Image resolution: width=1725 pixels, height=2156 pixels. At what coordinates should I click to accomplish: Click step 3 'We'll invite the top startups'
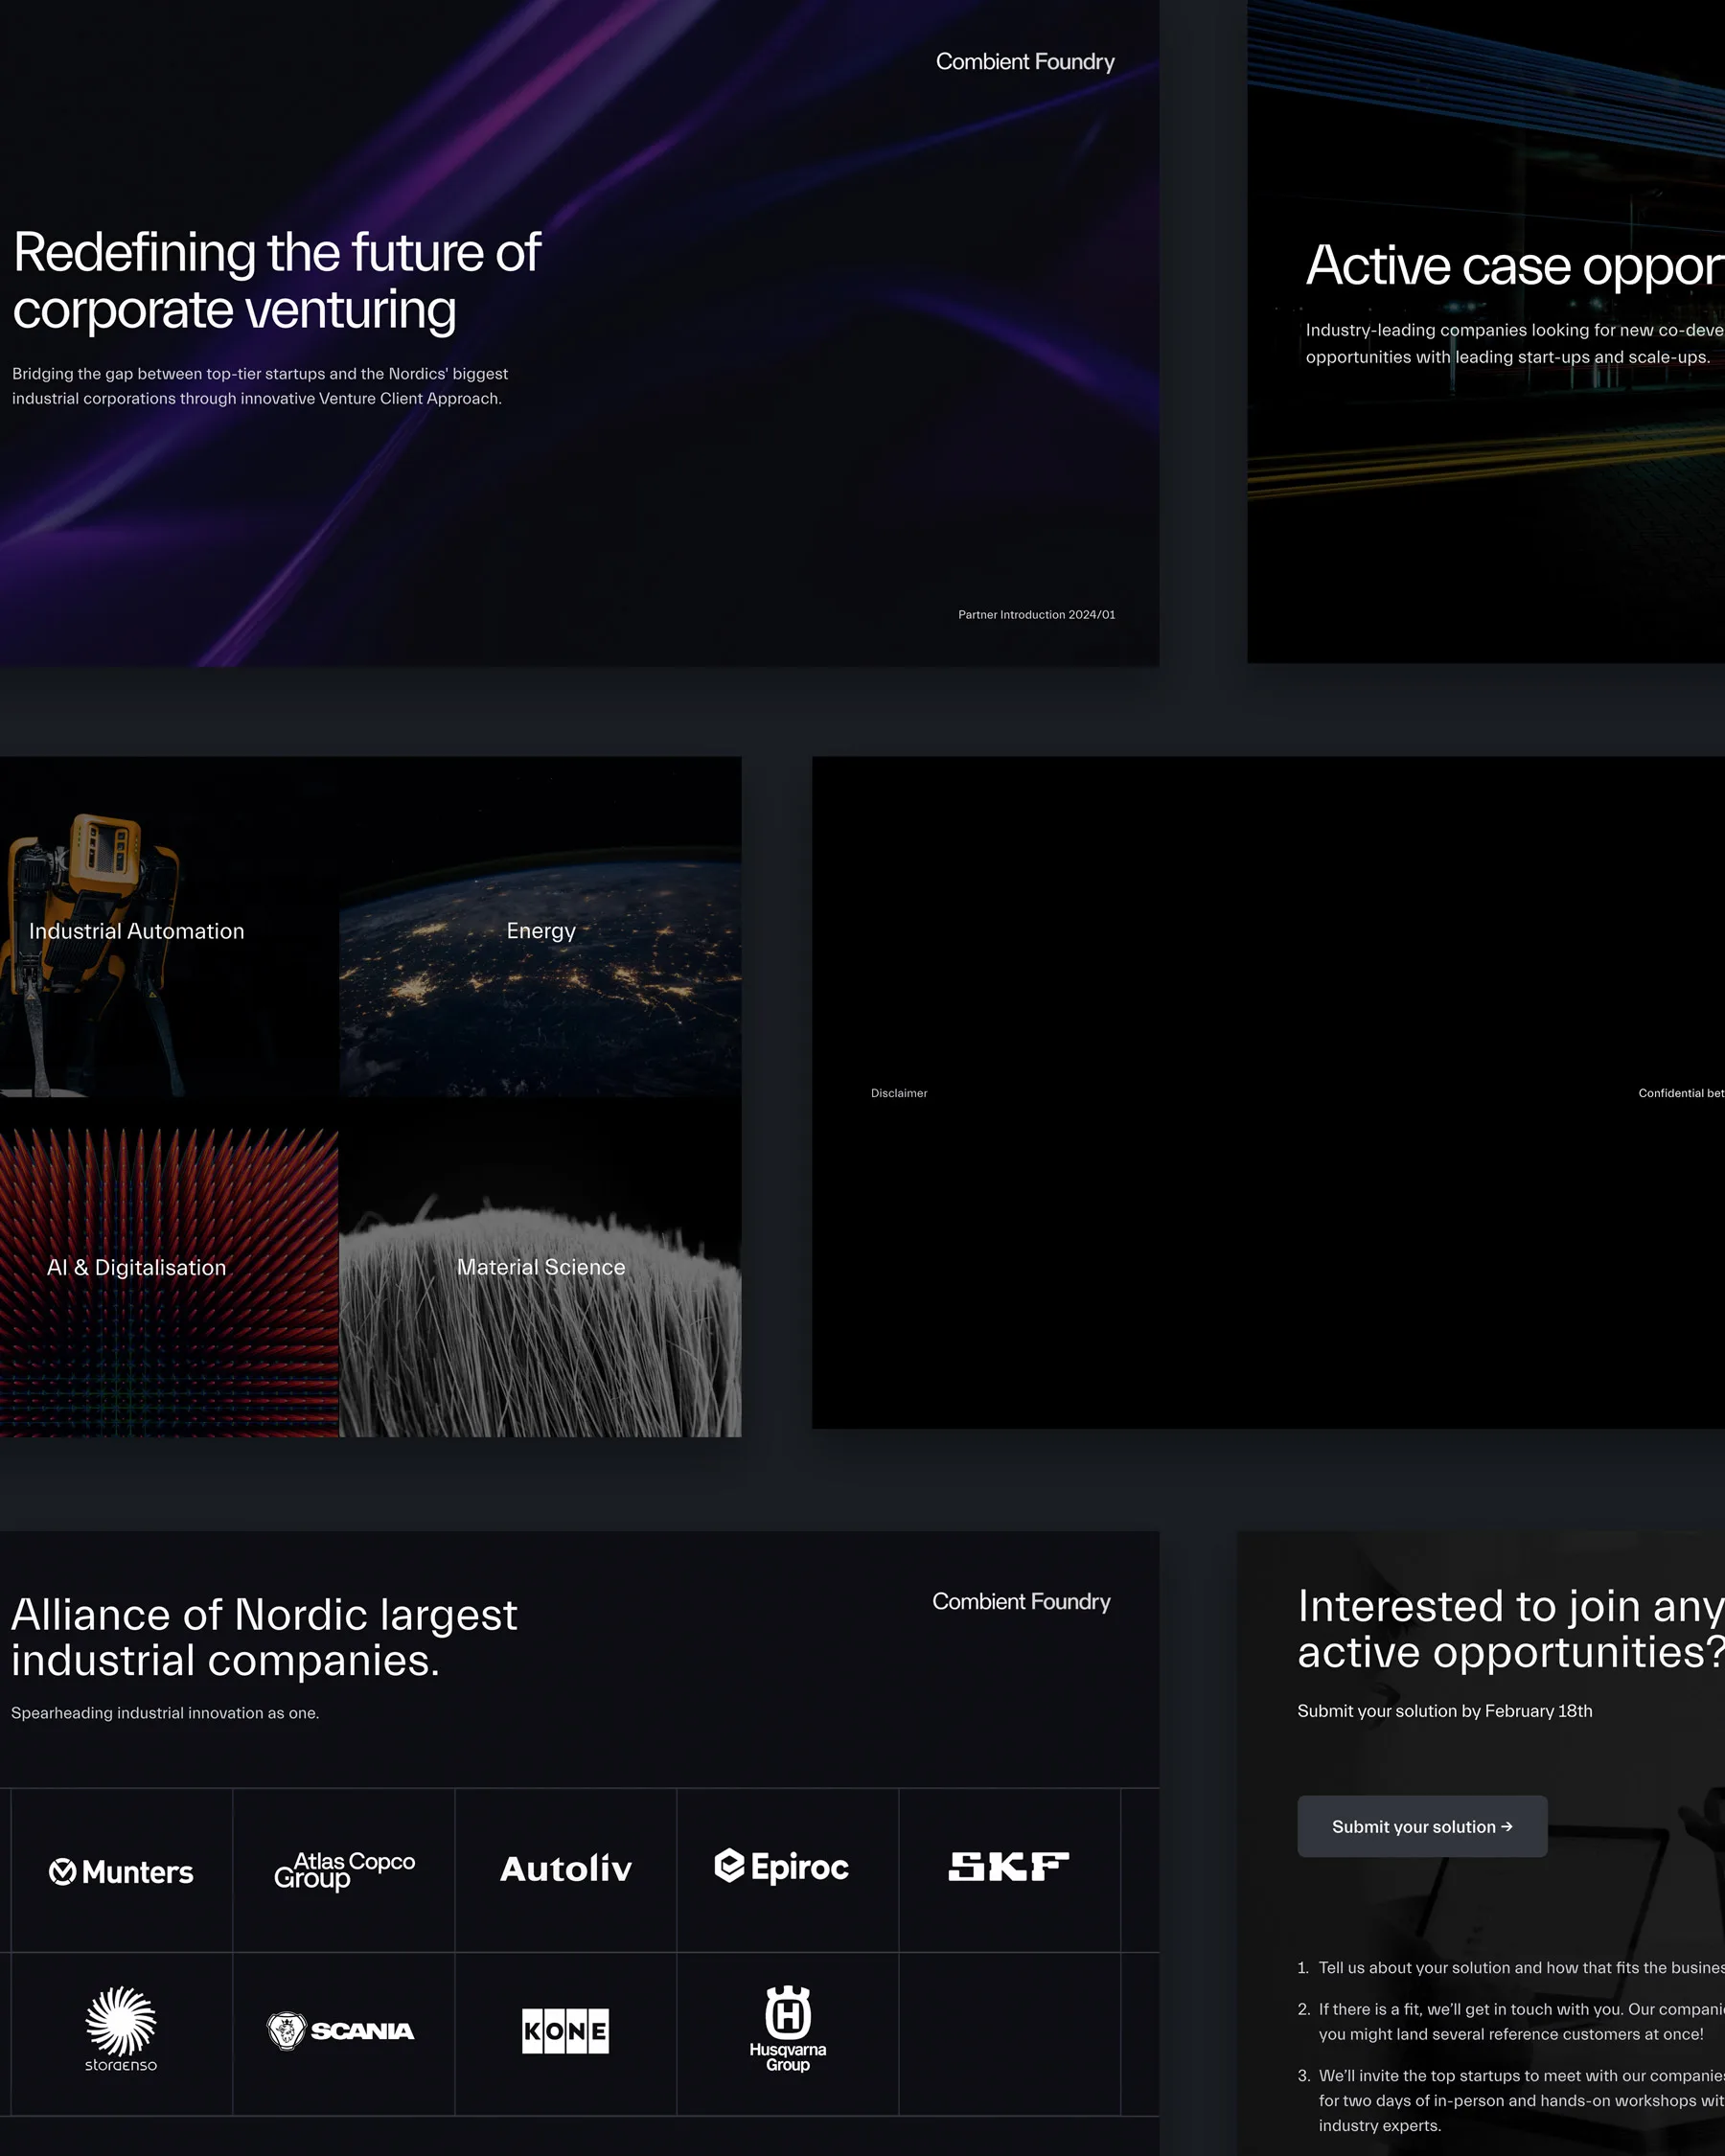1511,2100
